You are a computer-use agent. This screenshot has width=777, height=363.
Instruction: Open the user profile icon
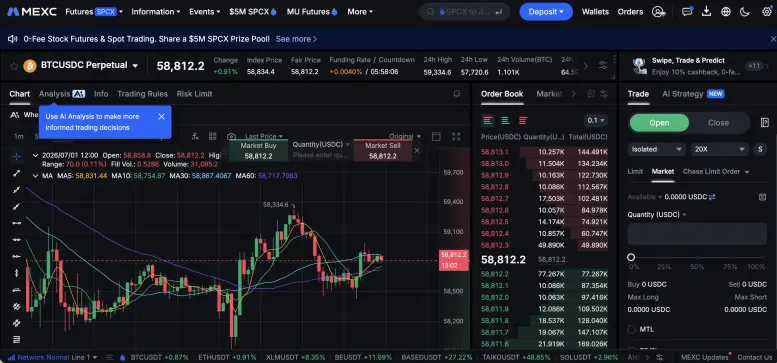658,12
